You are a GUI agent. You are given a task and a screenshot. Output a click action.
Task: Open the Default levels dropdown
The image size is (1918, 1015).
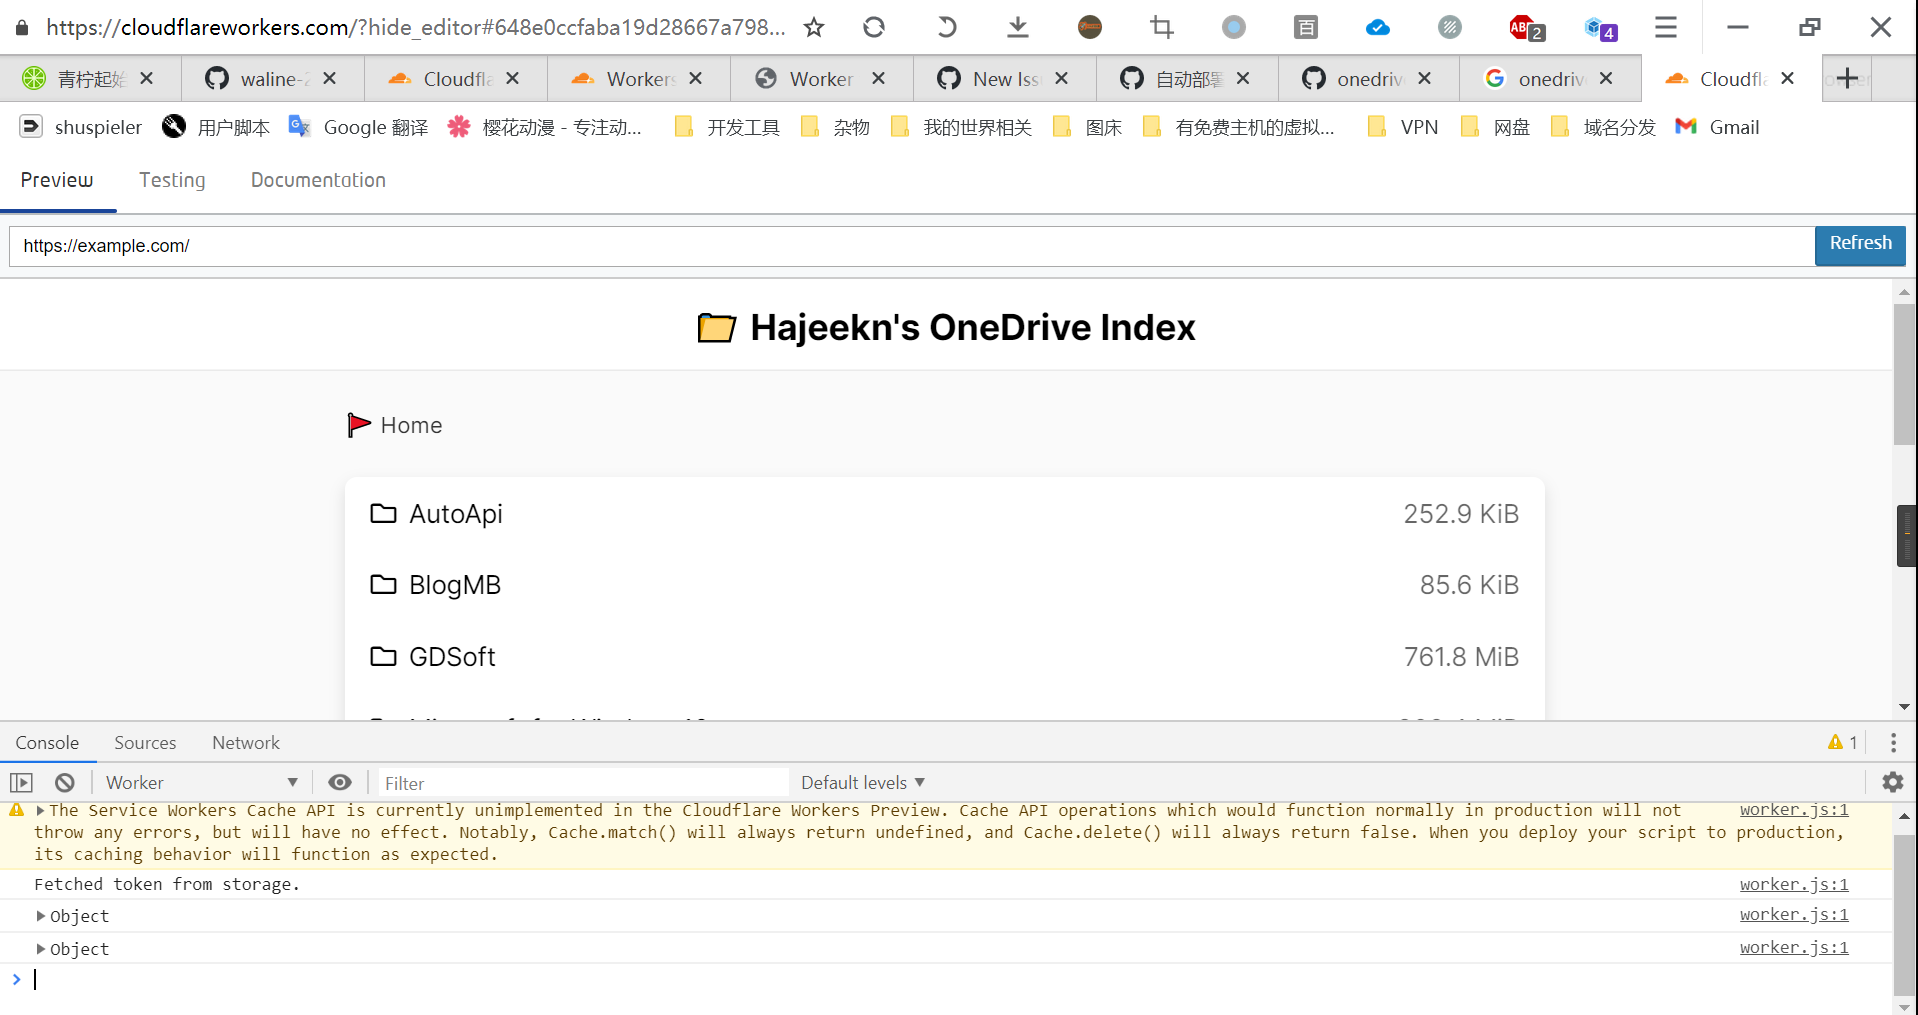(862, 782)
